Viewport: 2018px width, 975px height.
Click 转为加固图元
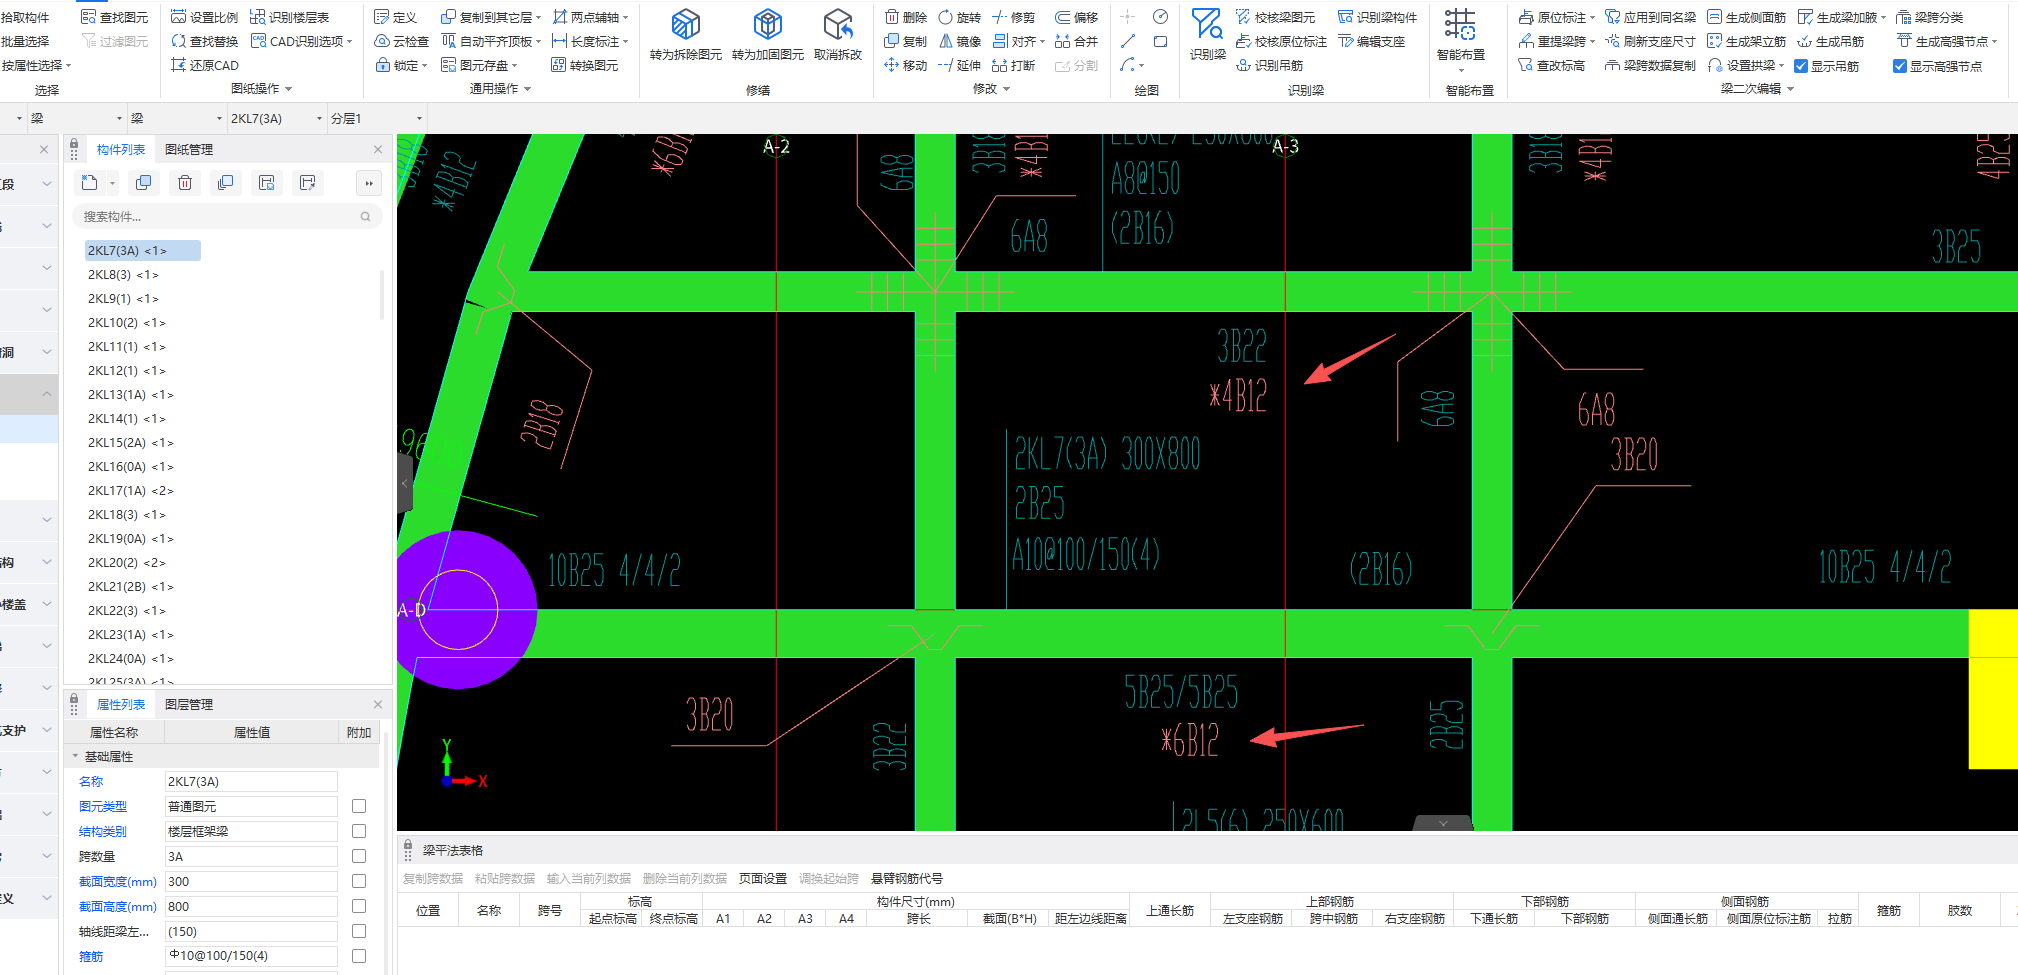point(768,36)
